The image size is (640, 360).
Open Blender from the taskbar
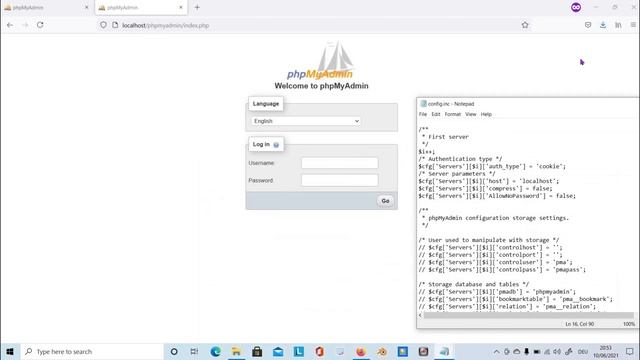click(382, 351)
